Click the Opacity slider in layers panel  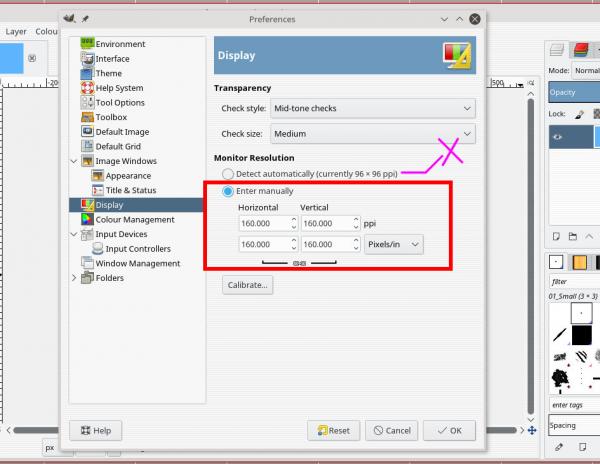pos(574,92)
